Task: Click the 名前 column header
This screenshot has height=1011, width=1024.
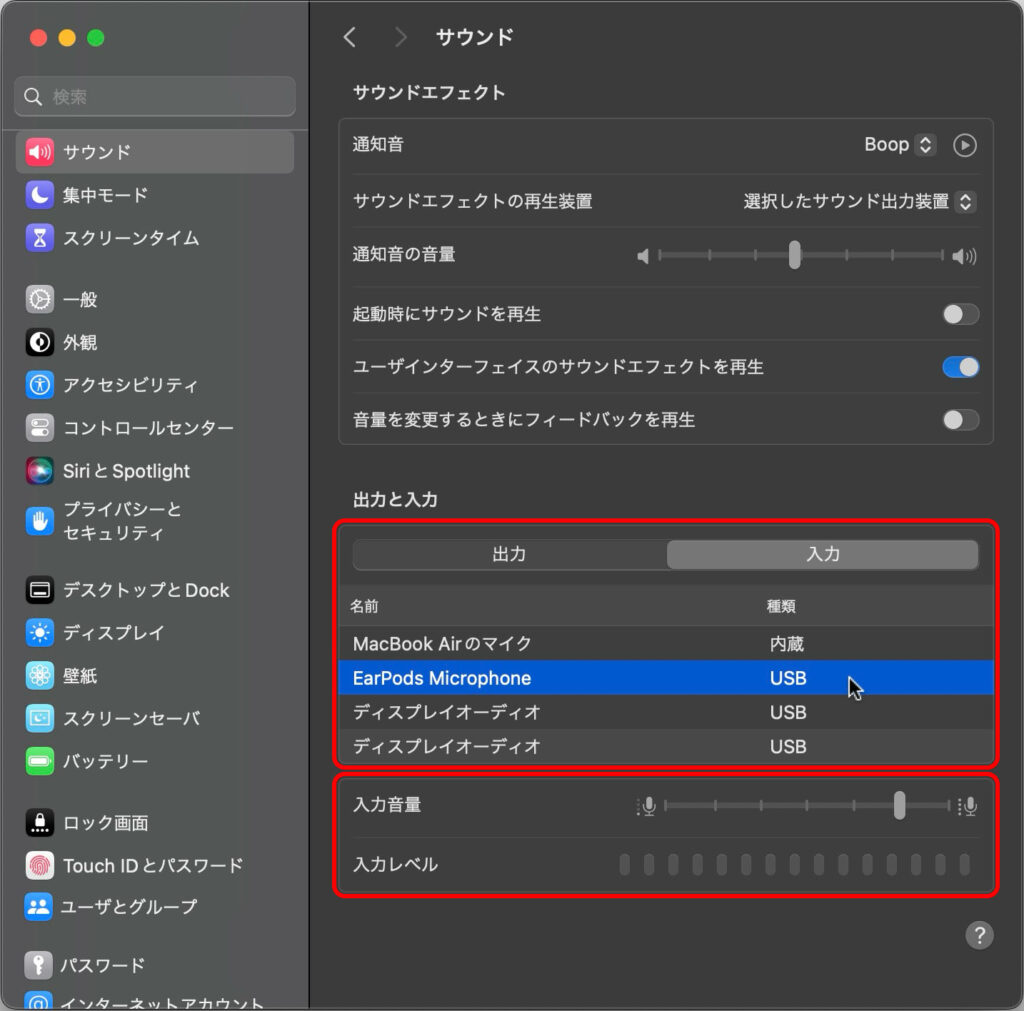Action: point(364,607)
